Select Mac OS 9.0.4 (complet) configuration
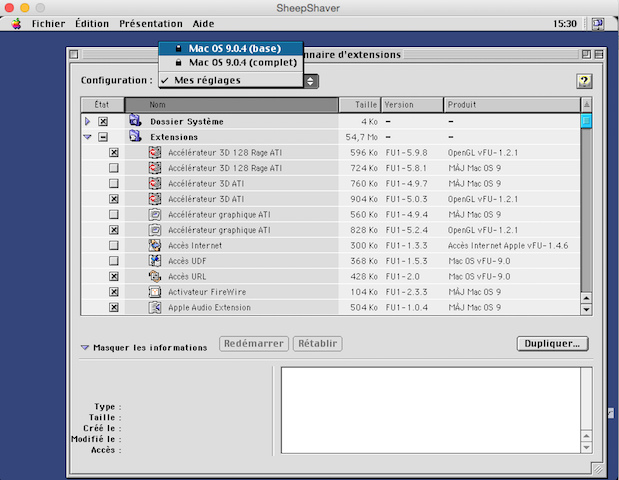This screenshot has width=619, height=480. [x=231, y=62]
